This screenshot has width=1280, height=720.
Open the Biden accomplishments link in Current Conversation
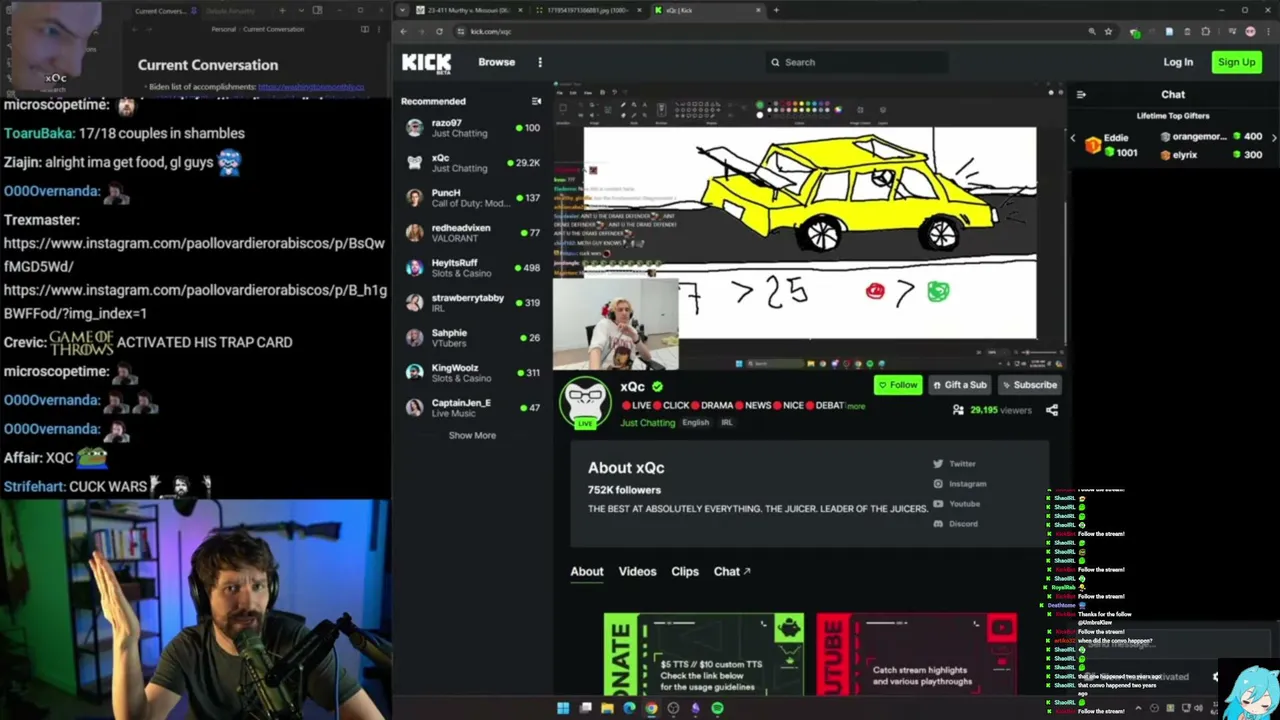click(311, 87)
